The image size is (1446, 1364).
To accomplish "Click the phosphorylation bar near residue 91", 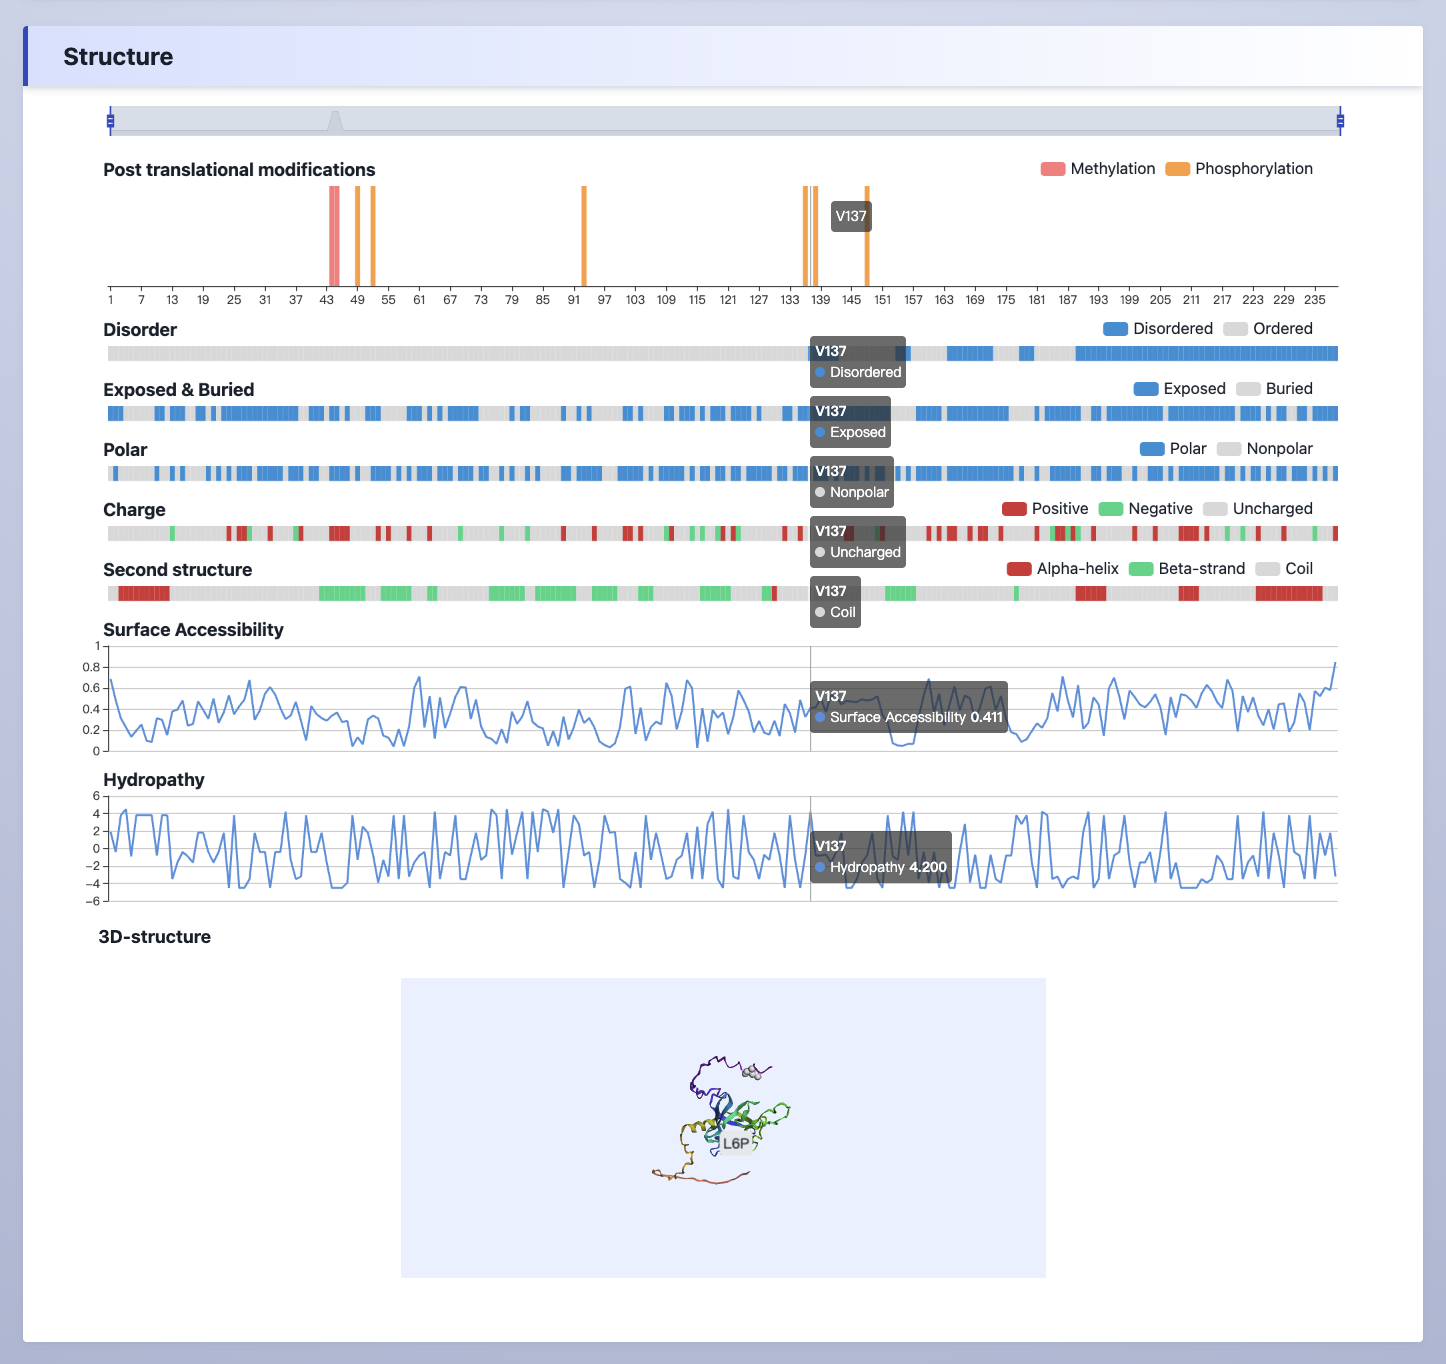I will pos(584,236).
